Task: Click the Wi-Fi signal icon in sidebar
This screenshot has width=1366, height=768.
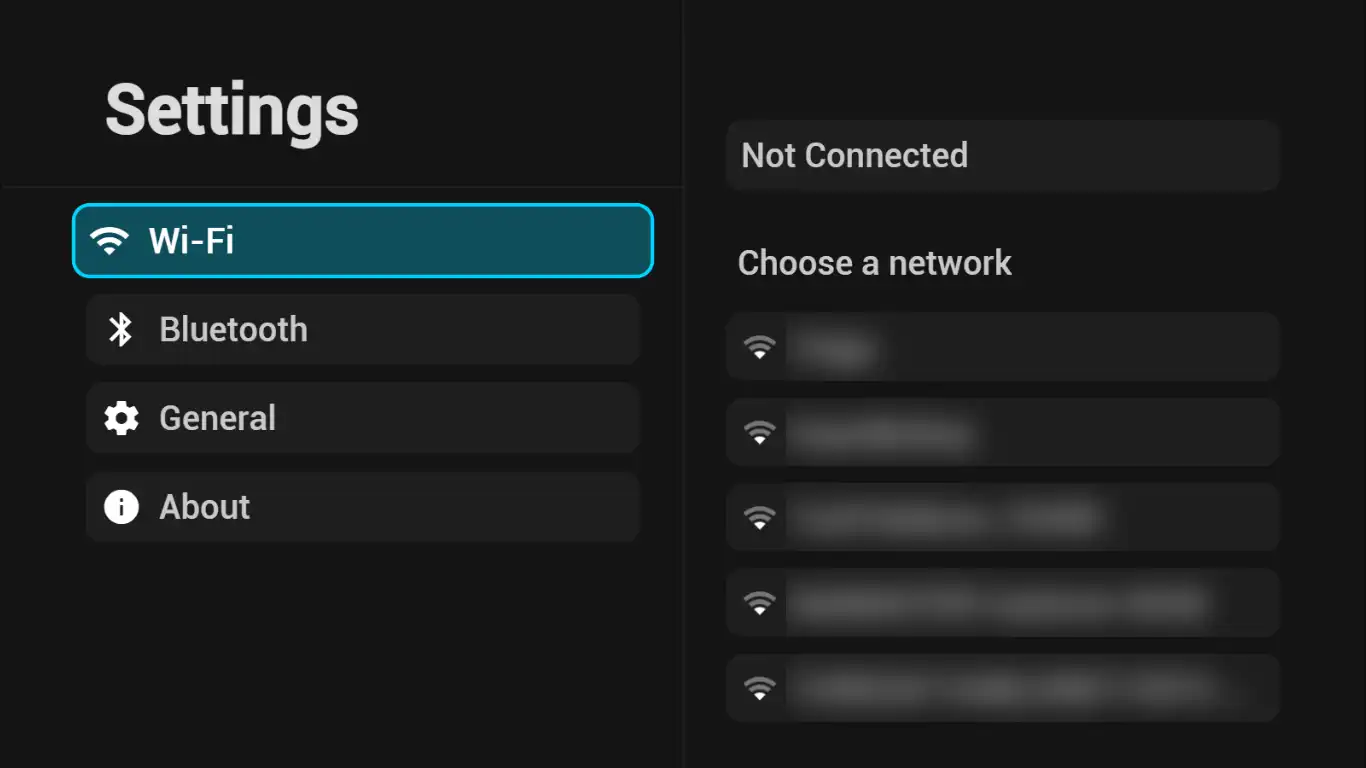Action: 109,241
